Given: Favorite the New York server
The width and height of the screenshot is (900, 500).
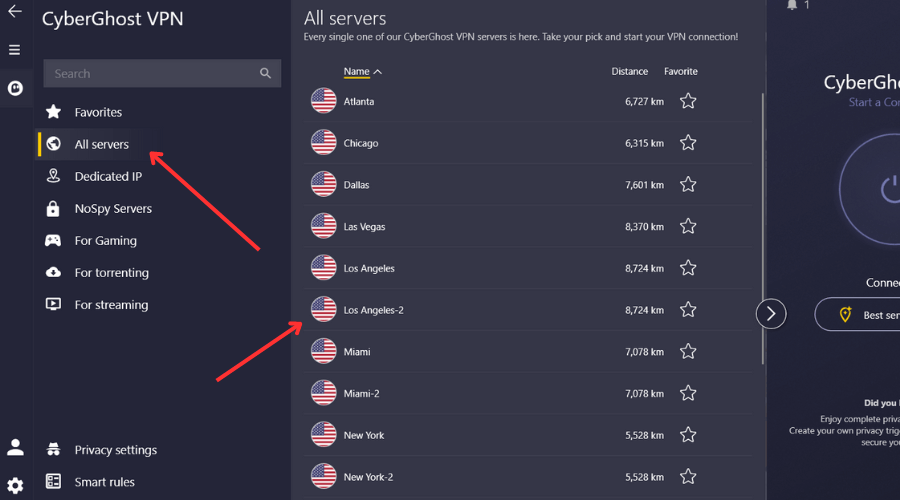Looking at the screenshot, I should (688, 435).
